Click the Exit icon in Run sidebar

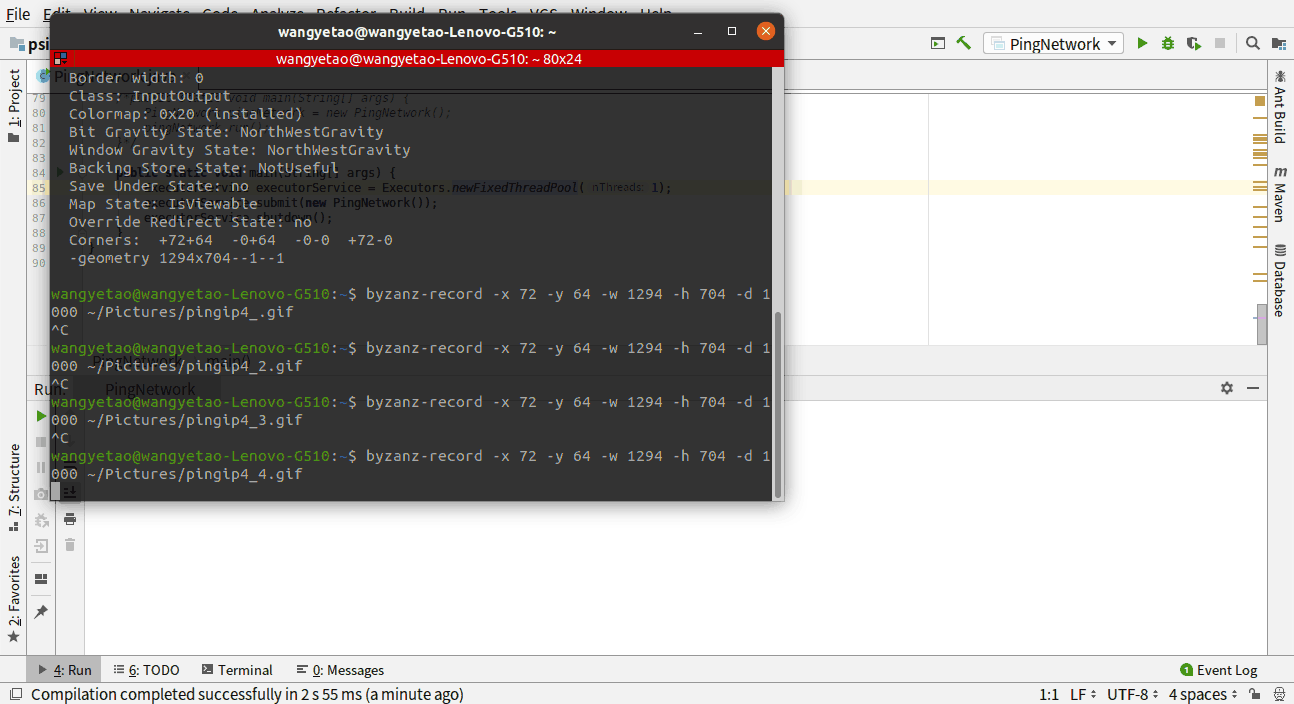coord(41,546)
